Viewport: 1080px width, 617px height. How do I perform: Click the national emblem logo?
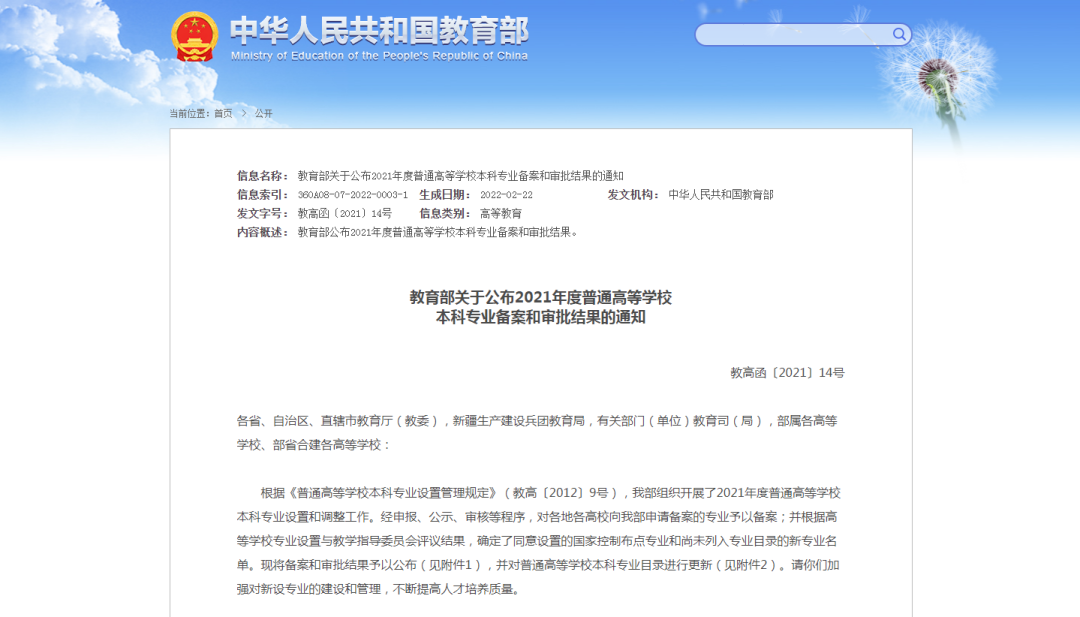coord(194,36)
